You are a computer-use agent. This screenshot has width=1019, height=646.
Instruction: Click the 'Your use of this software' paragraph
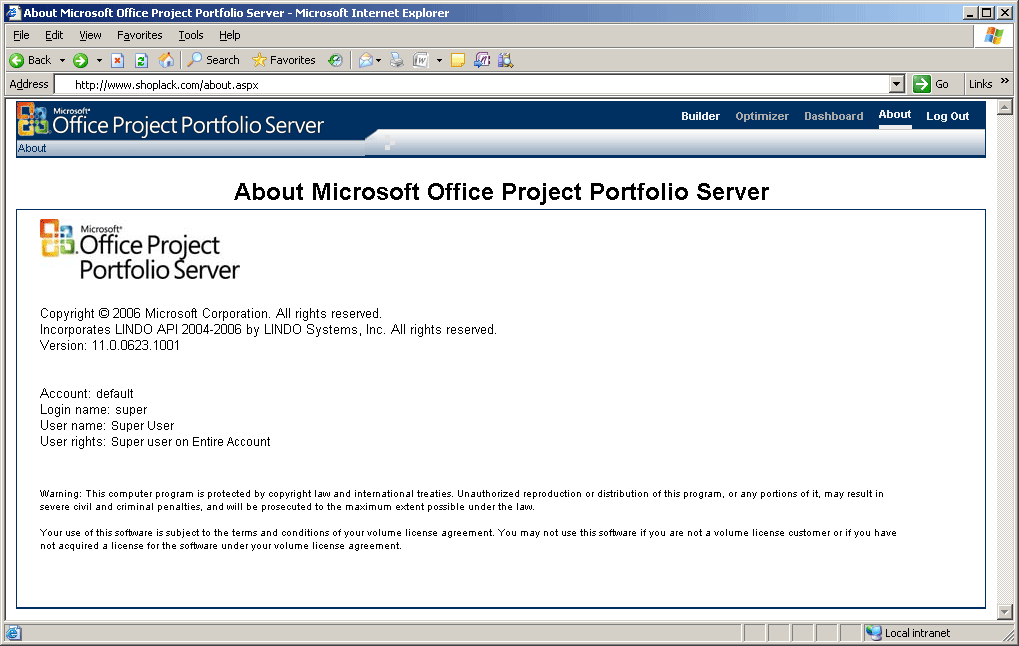(468, 539)
